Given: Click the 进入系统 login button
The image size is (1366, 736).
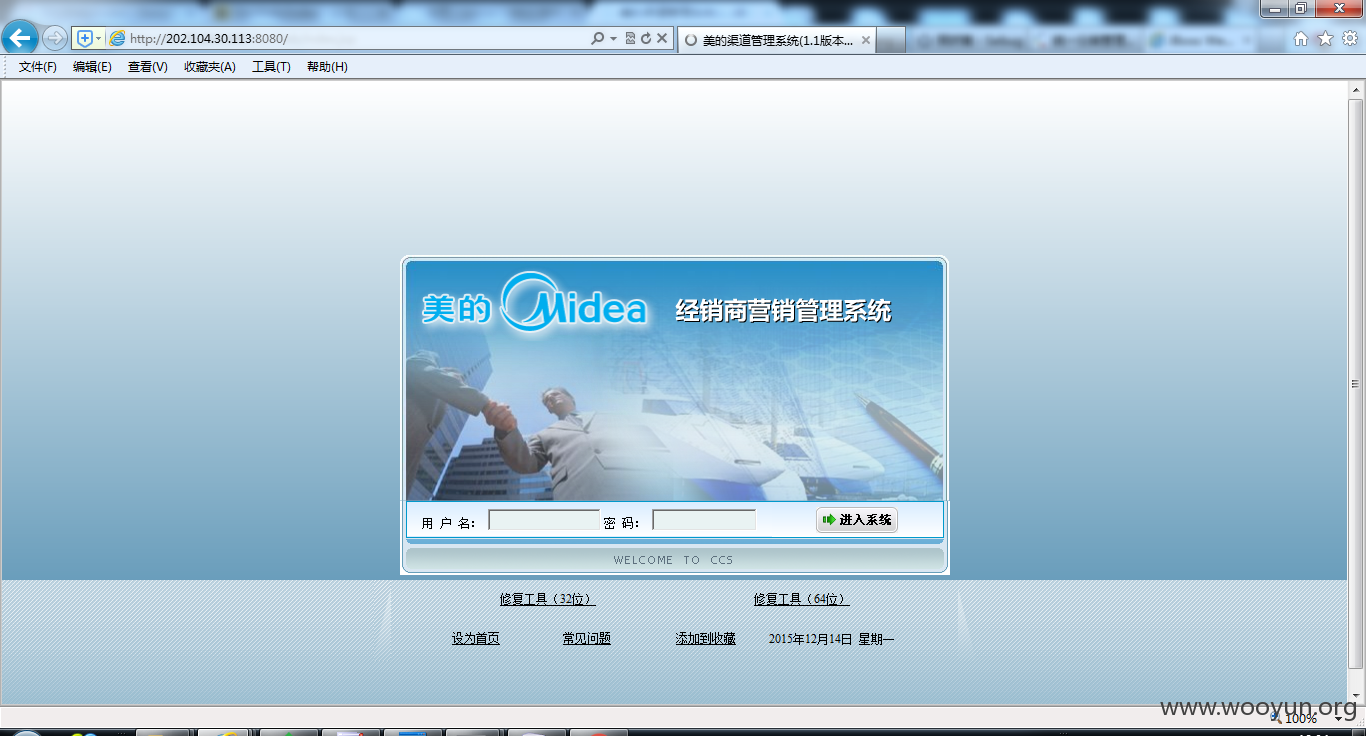Looking at the screenshot, I should point(857,520).
